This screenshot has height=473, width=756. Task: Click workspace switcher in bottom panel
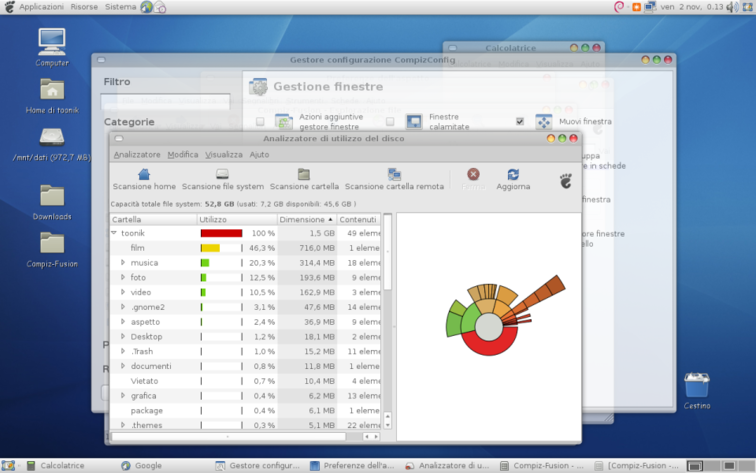coord(719,465)
